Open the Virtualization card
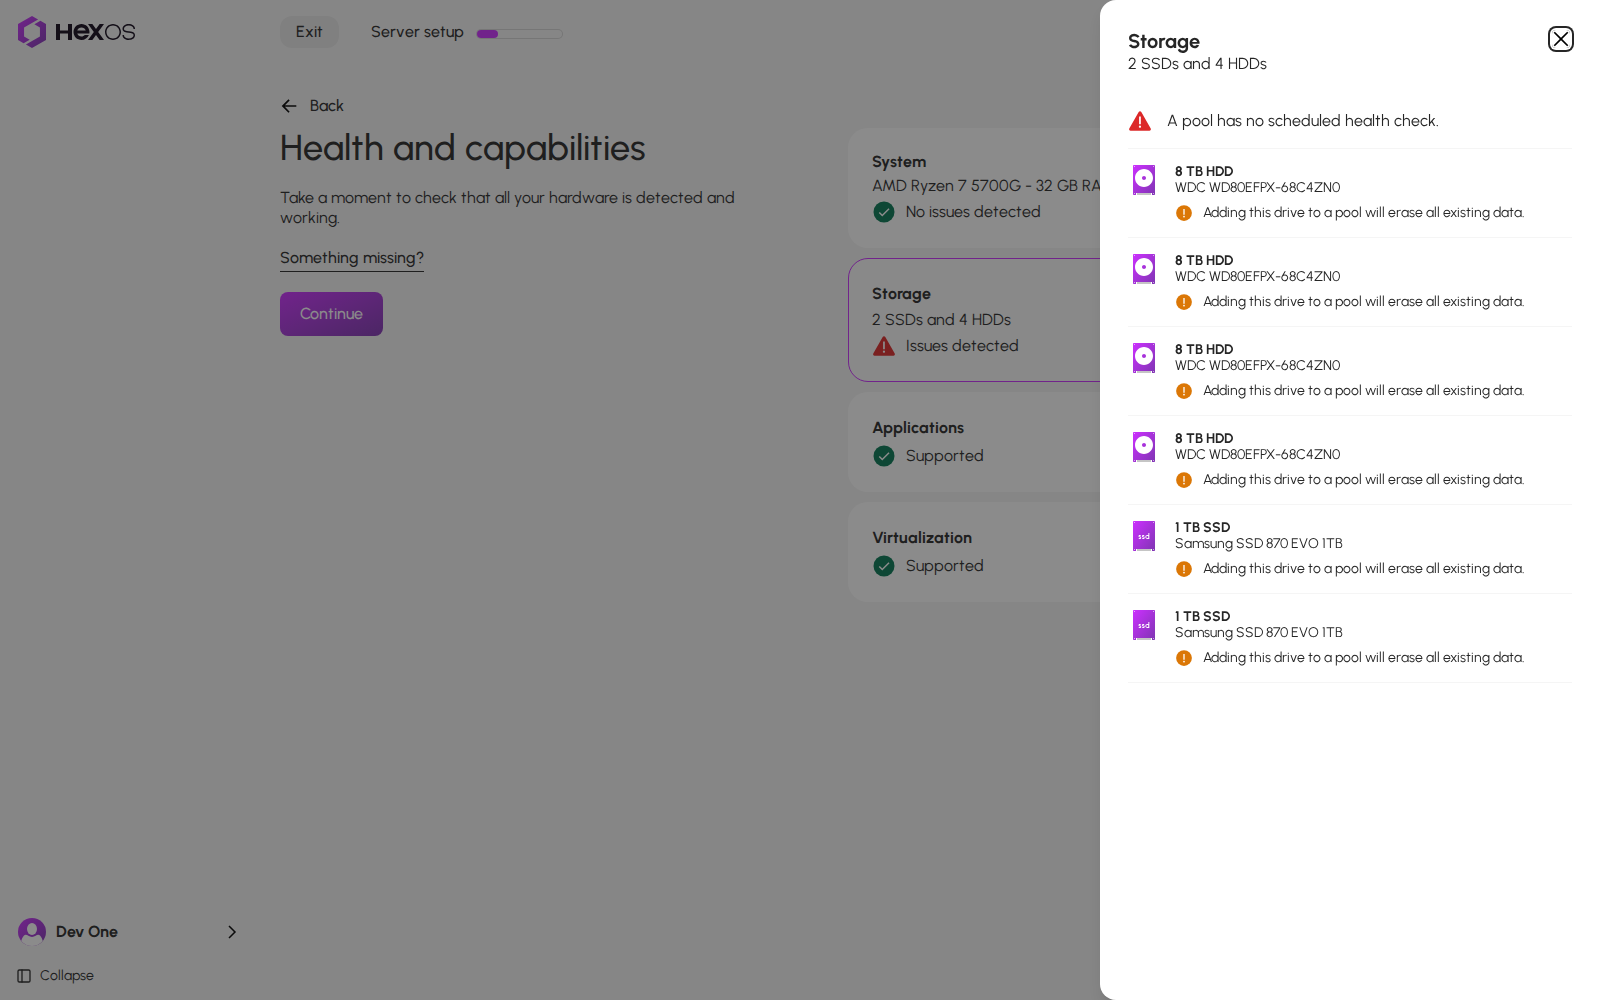The height and width of the screenshot is (1000, 1600). [x=974, y=552]
